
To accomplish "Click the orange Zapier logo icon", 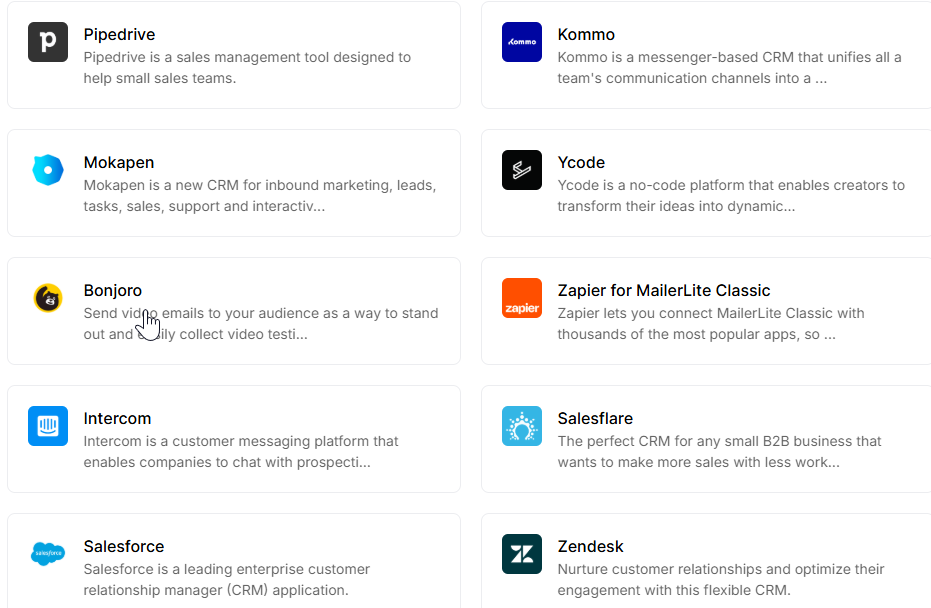I will 522,298.
